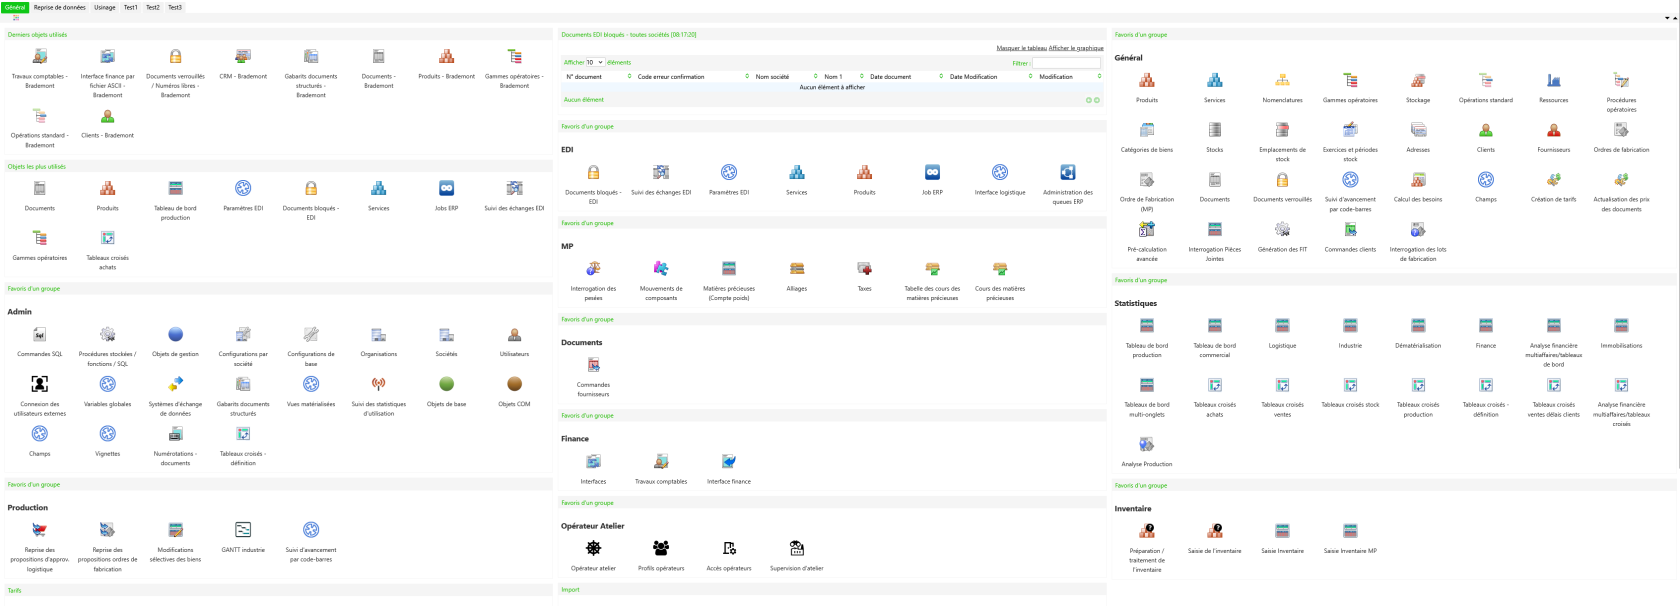Switch to Reprise de données tab
Viewport: 1680px width, 606px height.
60,7
